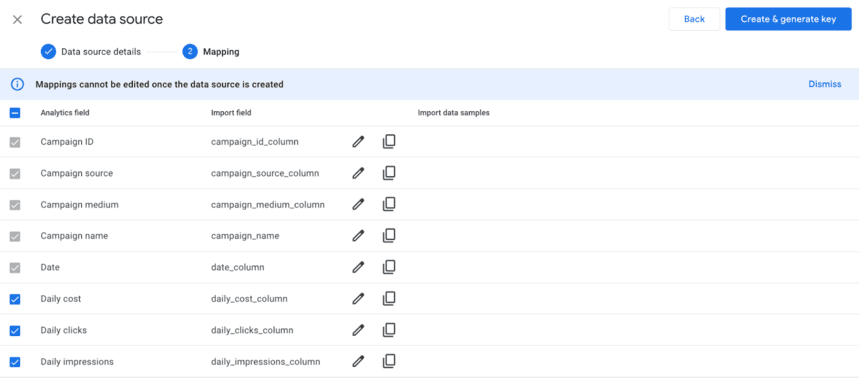This screenshot has height=378, width=859.
Task: Edit the campaign_id_column import field
Action: [x=358, y=142]
